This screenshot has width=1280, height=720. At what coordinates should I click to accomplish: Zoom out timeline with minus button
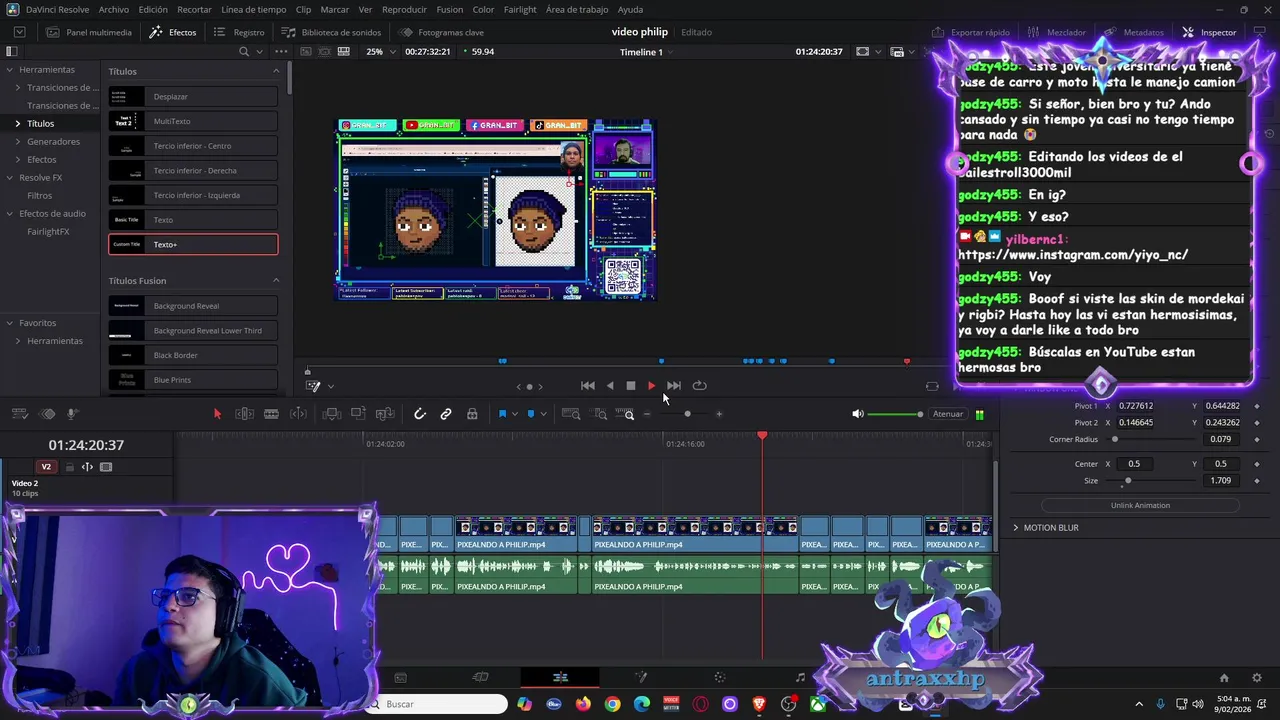pyautogui.click(x=647, y=414)
